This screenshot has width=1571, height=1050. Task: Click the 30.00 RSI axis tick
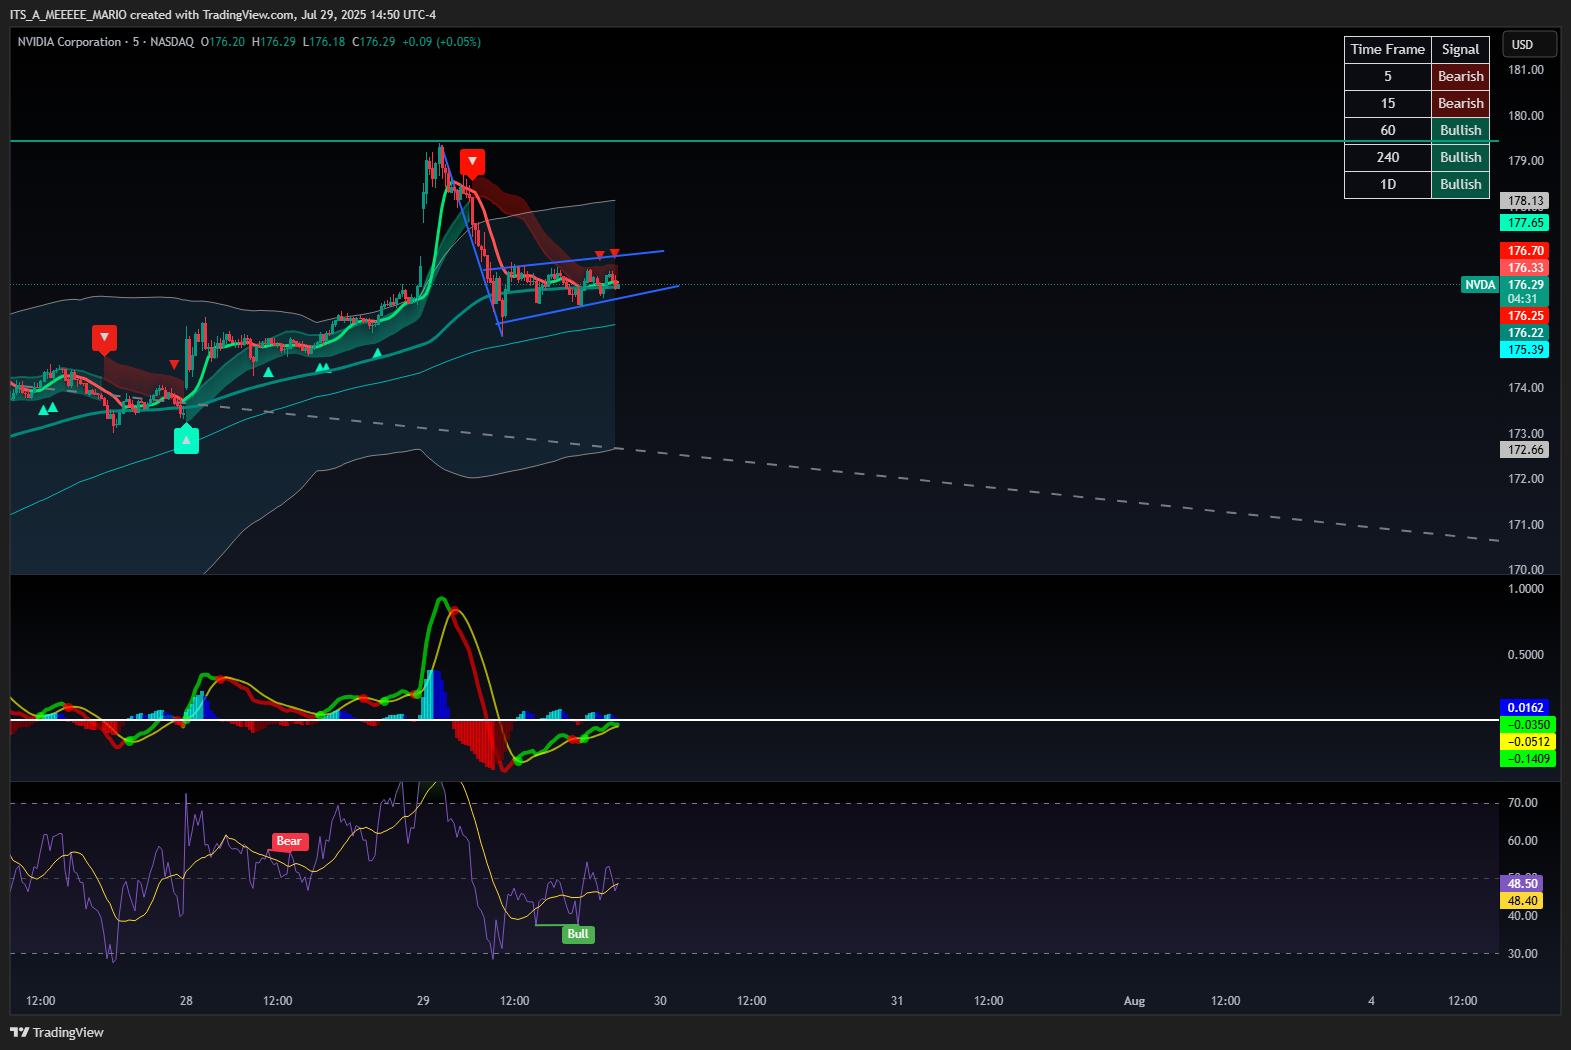(x=1523, y=954)
